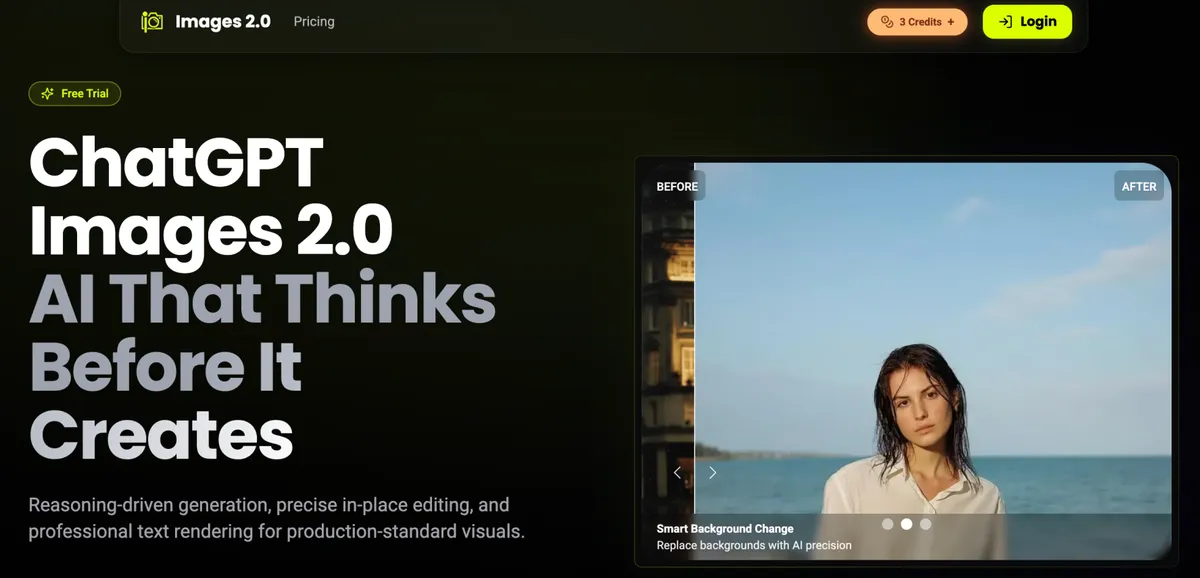Screen dimensions: 1200x578
Task: Click the sparkle icon in Free Trial badge
Action: tap(47, 94)
